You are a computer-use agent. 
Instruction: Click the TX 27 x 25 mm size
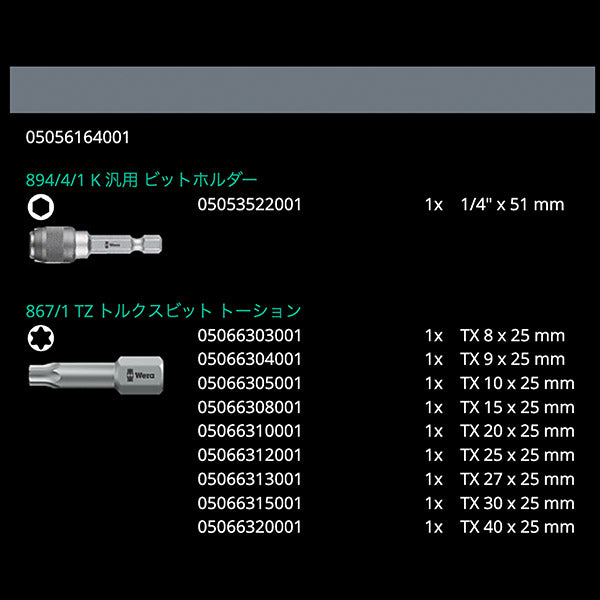tap(517, 479)
